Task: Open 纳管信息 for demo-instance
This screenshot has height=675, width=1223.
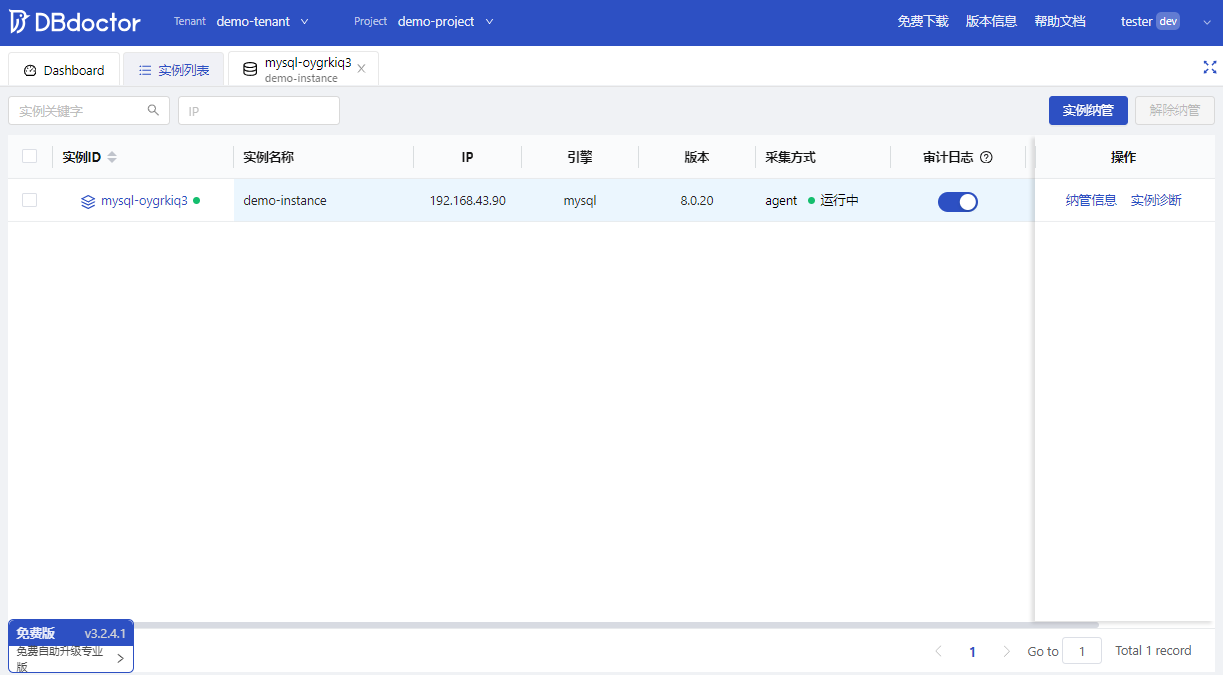Action: 1091,200
